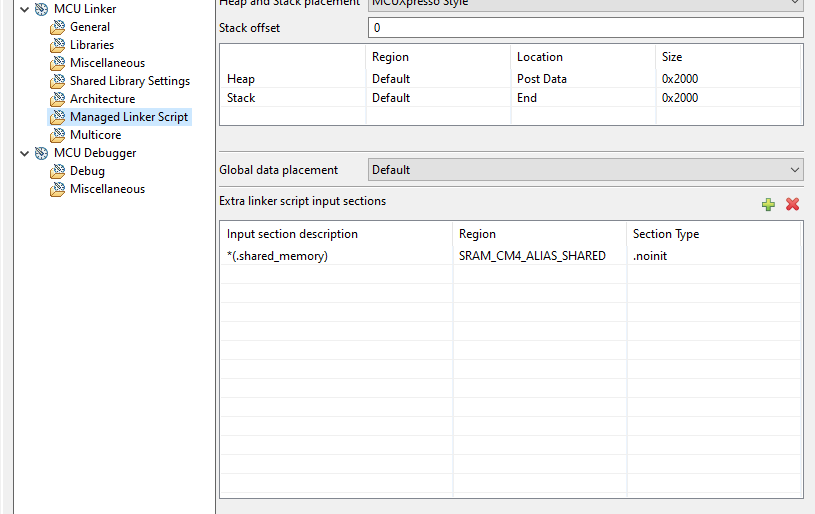815x514 pixels.
Task: Select the Architecture settings item
Action: click(102, 99)
